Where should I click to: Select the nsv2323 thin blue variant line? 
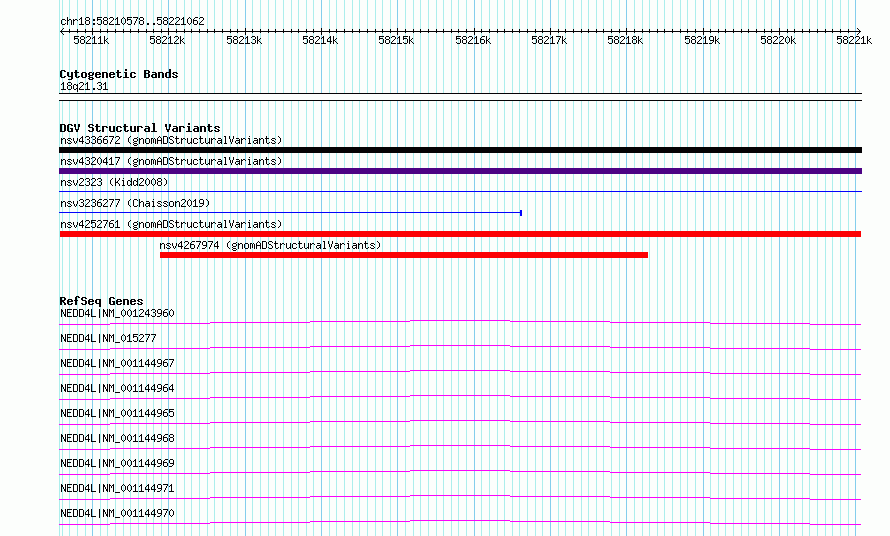point(460,192)
